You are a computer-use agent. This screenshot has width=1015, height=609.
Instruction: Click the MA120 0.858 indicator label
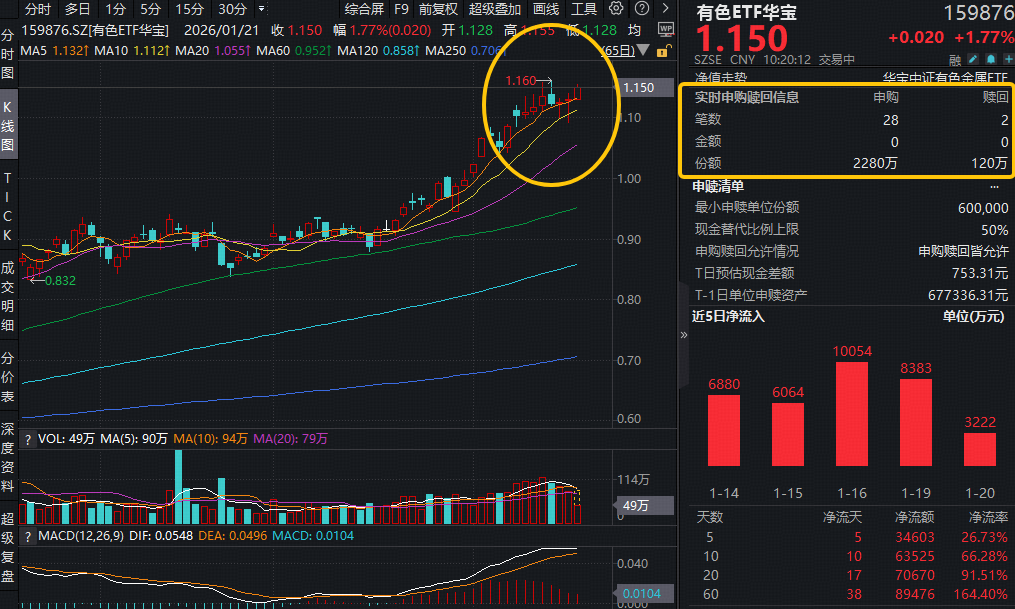(x=377, y=50)
